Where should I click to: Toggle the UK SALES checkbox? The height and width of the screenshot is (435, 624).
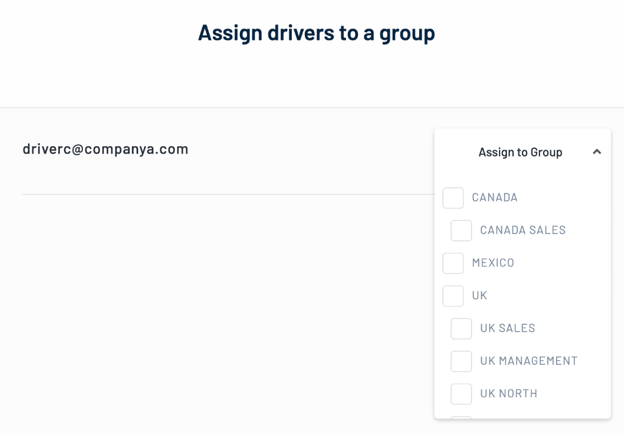tap(461, 328)
